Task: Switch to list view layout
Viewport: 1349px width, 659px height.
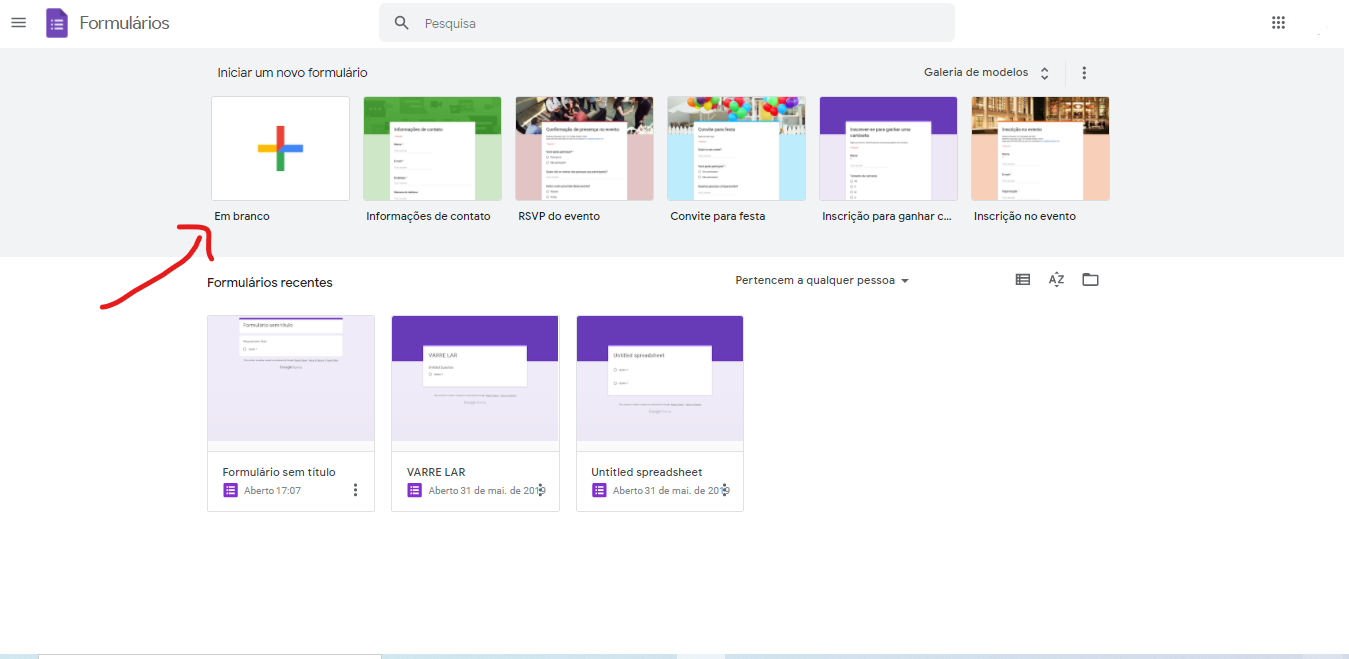Action: click(1022, 280)
